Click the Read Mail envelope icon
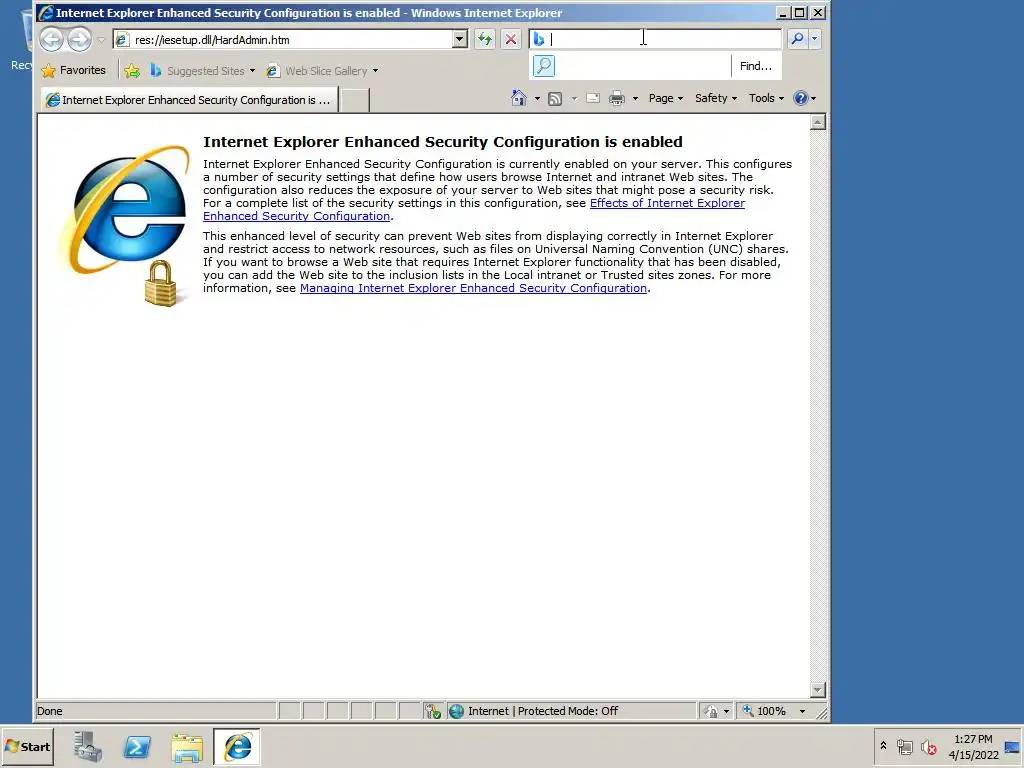This screenshot has height=768, width=1024. click(593, 99)
